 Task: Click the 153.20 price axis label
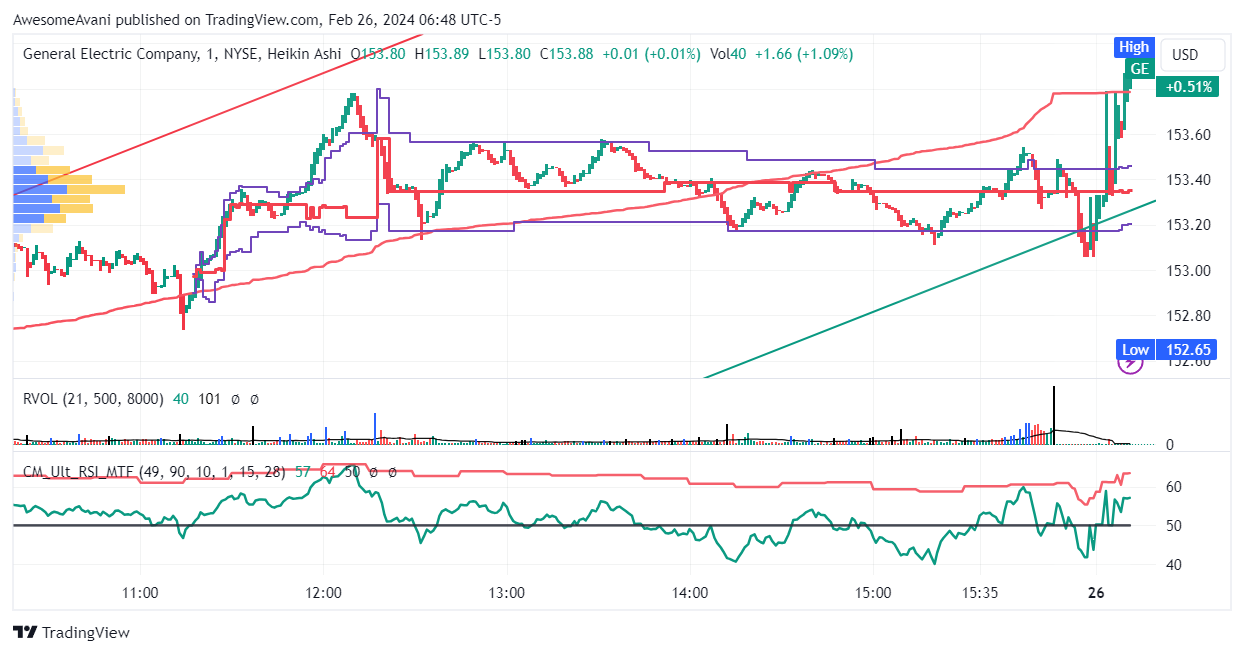point(1189,225)
